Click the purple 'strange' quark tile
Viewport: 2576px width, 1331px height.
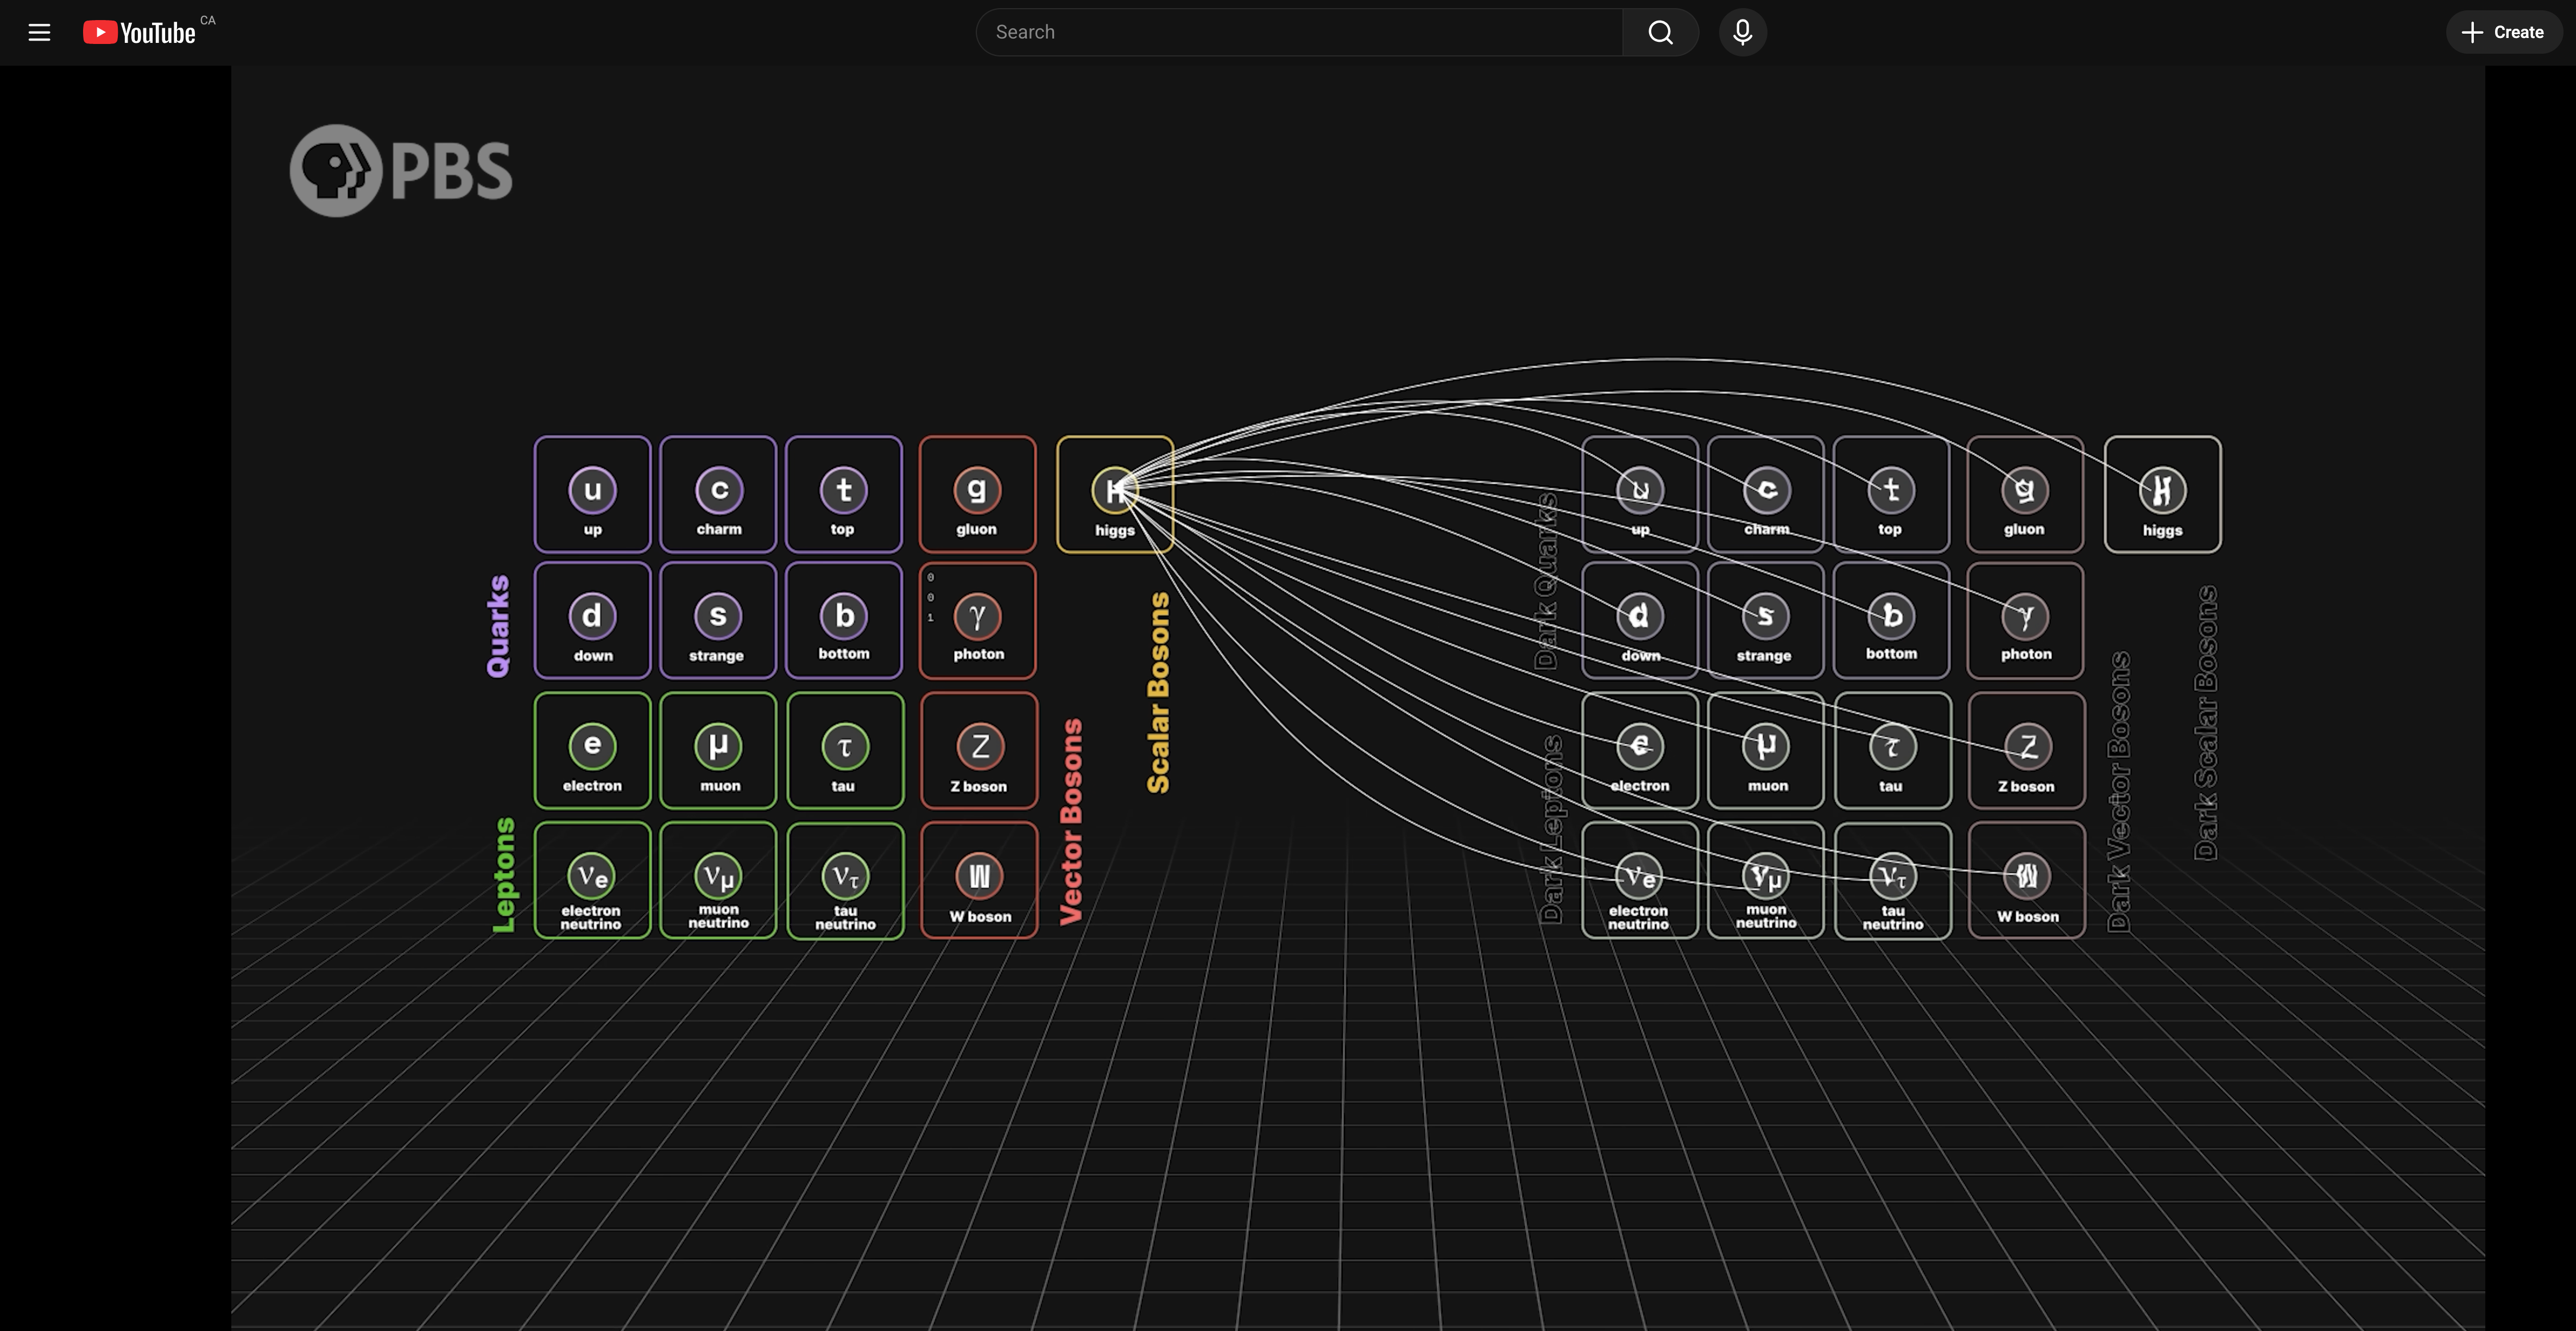click(x=718, y=620)
